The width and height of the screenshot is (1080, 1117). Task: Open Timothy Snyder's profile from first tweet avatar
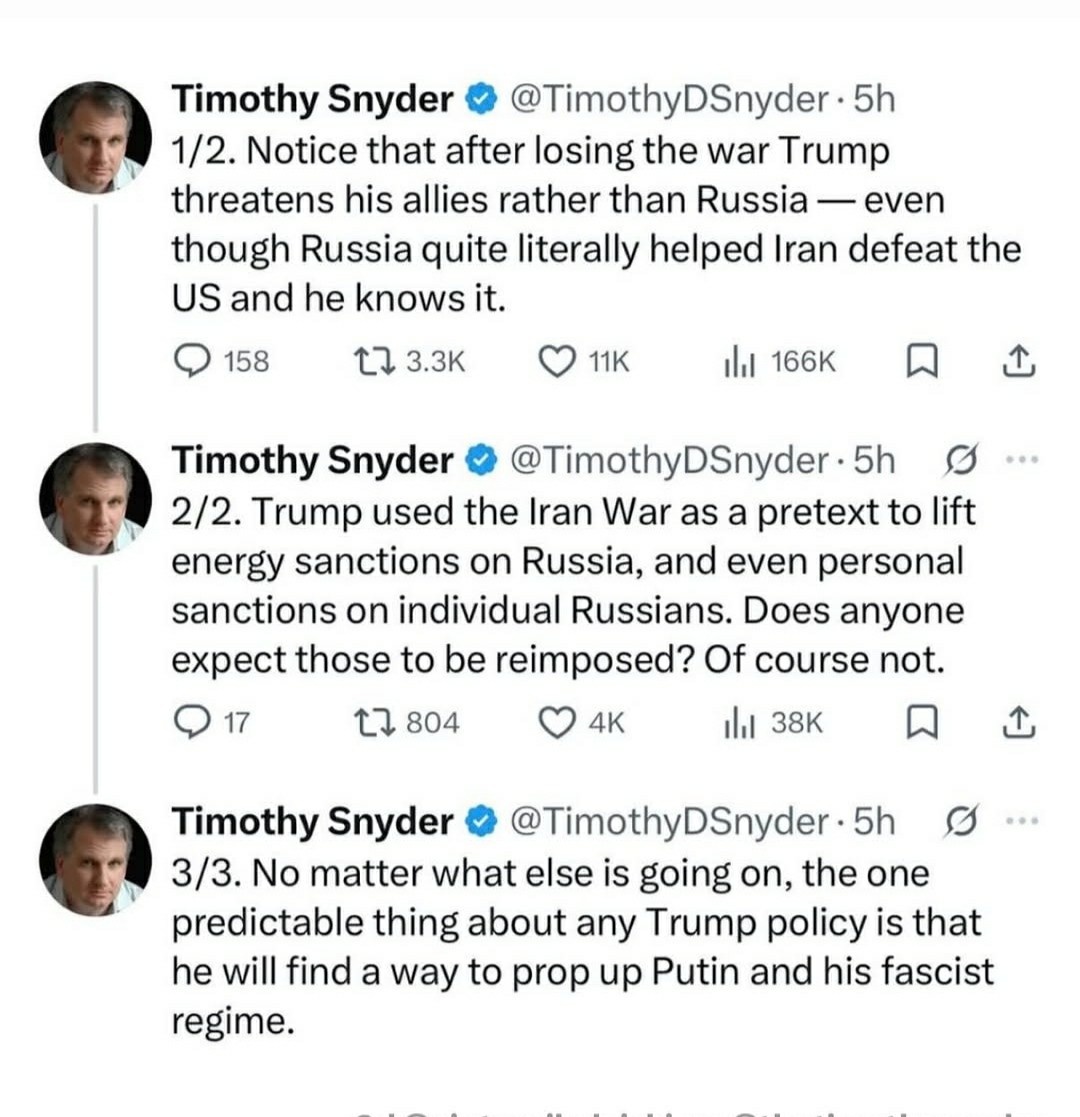point(95,137)
